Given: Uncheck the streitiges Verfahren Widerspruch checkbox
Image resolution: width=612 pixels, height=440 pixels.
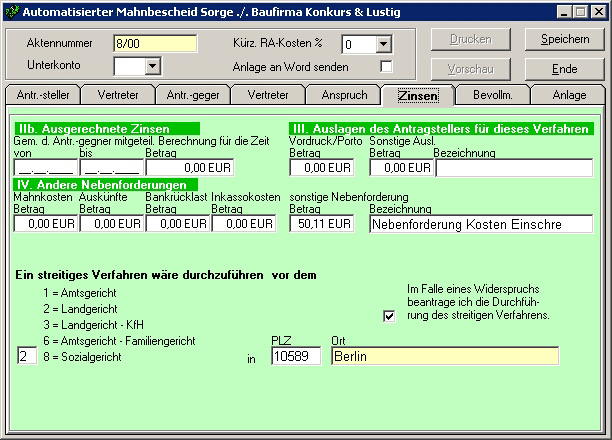Looking at the screenshot, I should [x=389, y=316].
